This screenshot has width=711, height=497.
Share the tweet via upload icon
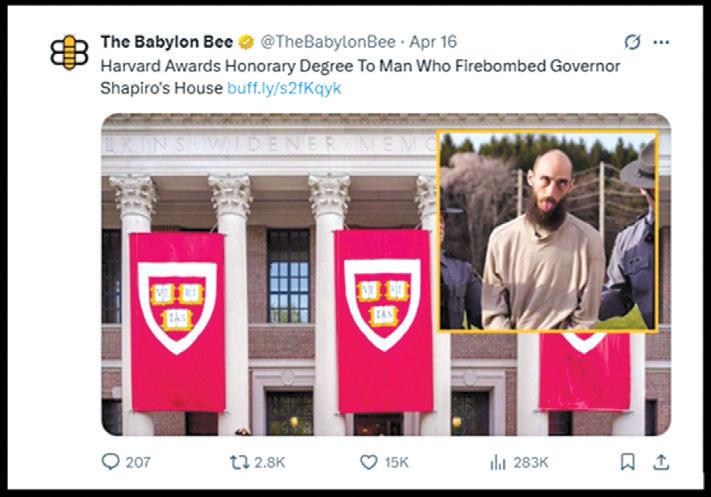[661, 462]
